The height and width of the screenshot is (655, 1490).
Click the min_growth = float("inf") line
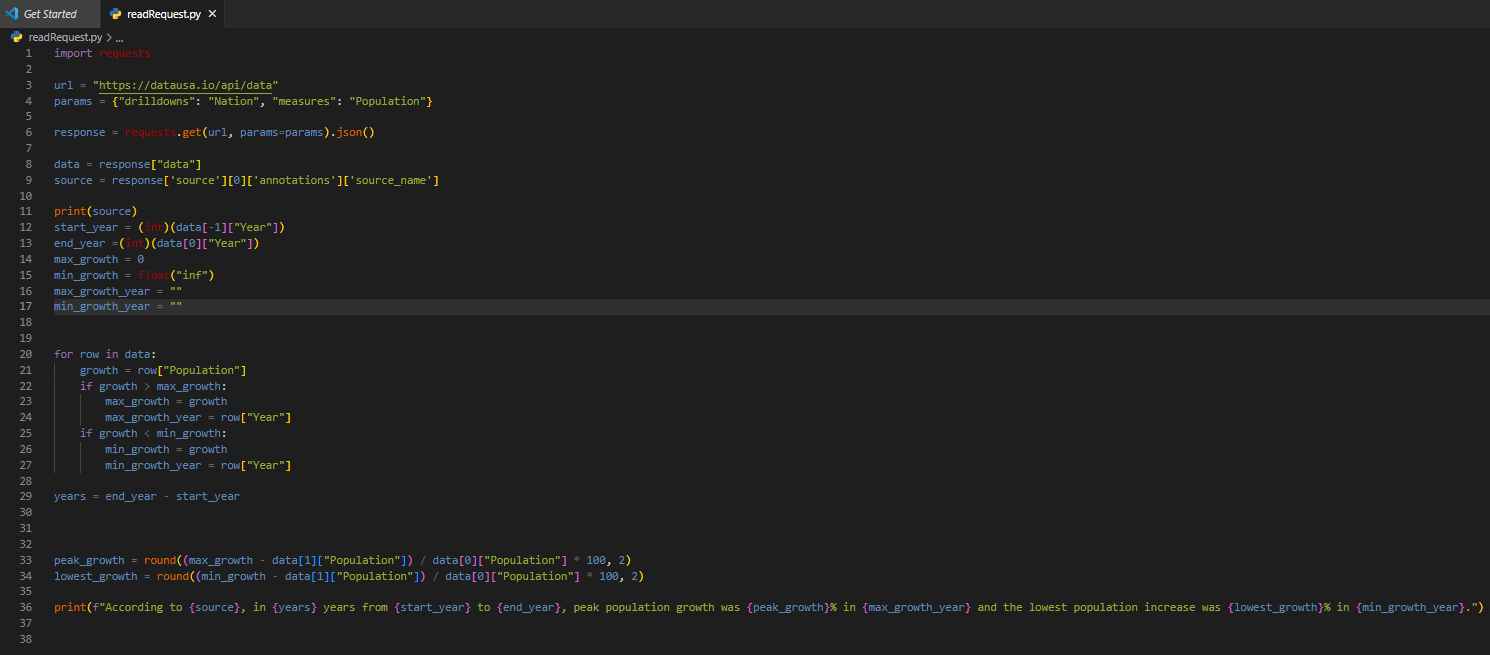(x=134, y=275)
